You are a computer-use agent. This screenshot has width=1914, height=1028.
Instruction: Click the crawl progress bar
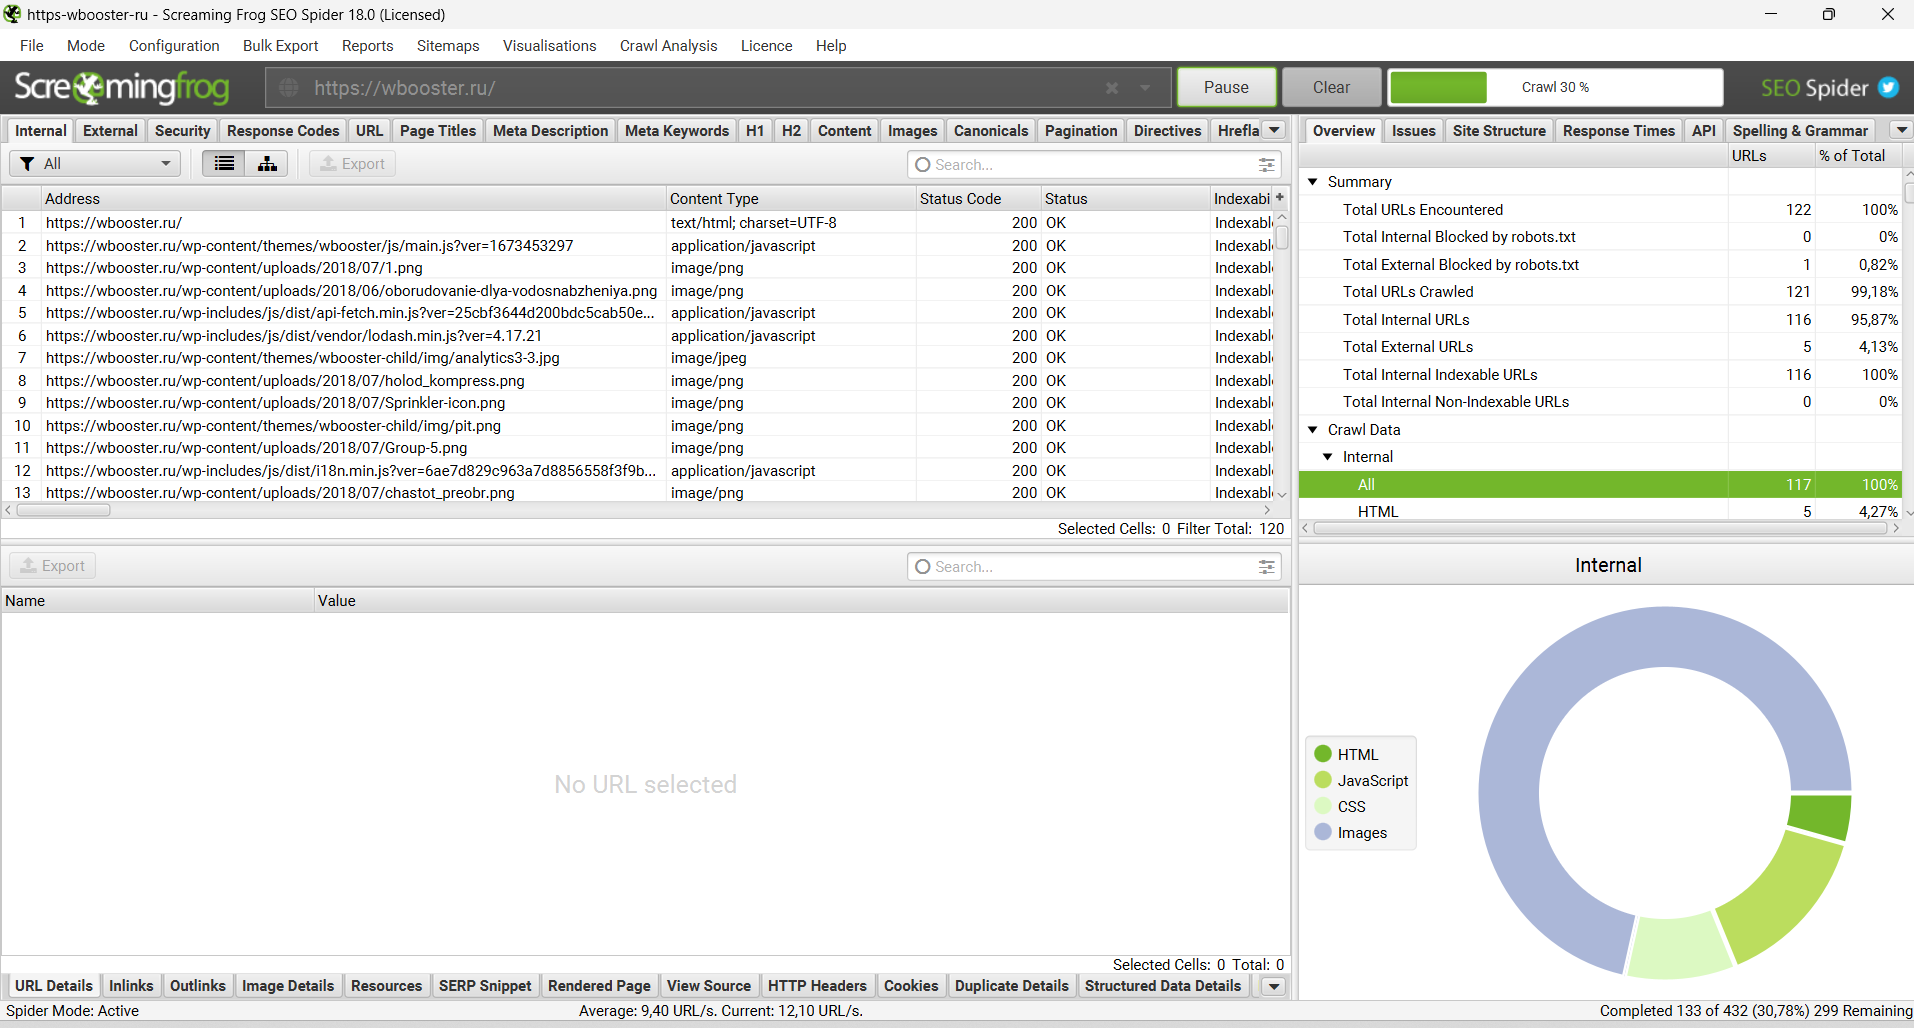pyautogui.click(x=1556, y=87)
